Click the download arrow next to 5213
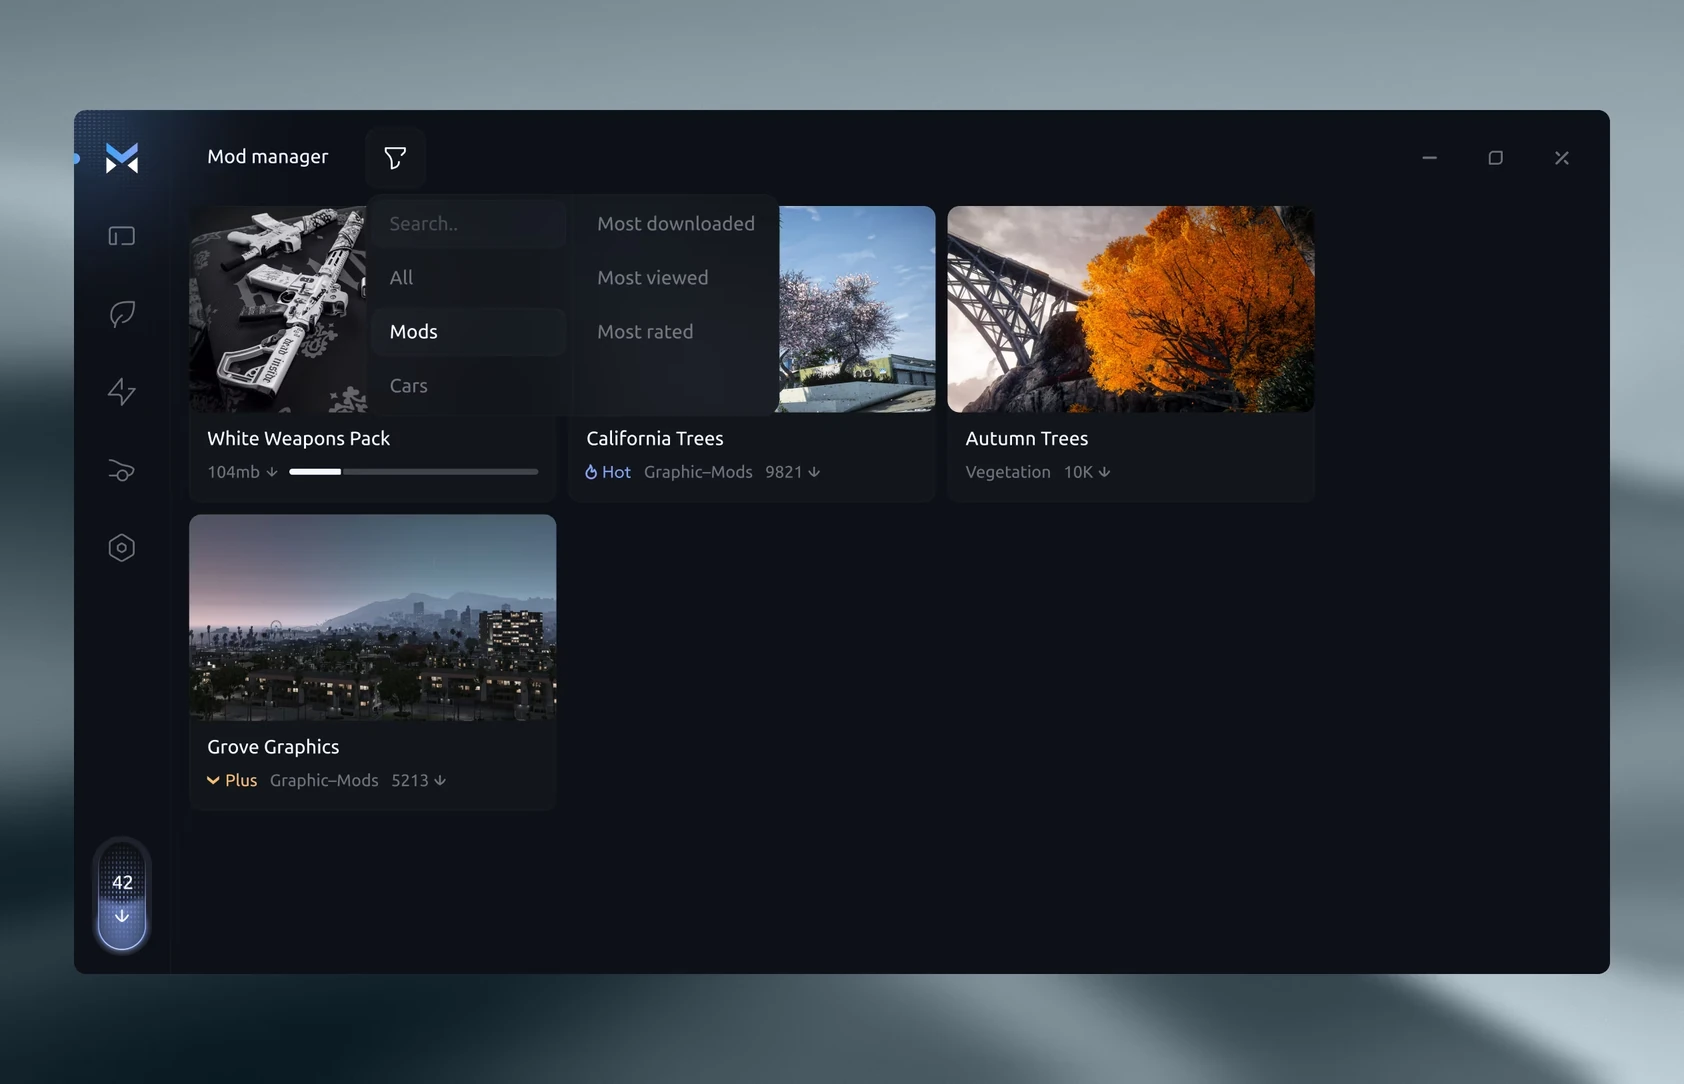This screenshot has width=1684, height=1084. [440, 780]
